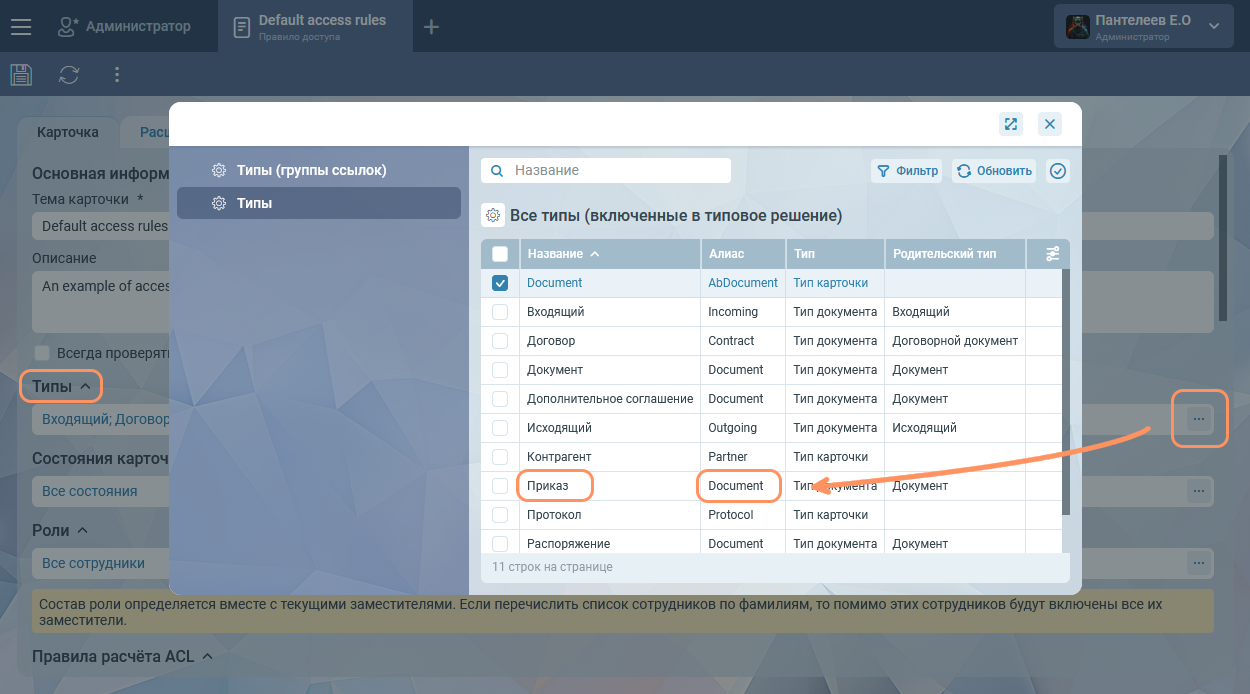Viewport: 1250px width, 694px height.
Task: Uncheck the Document row checkbox
Action: point(500,283)
